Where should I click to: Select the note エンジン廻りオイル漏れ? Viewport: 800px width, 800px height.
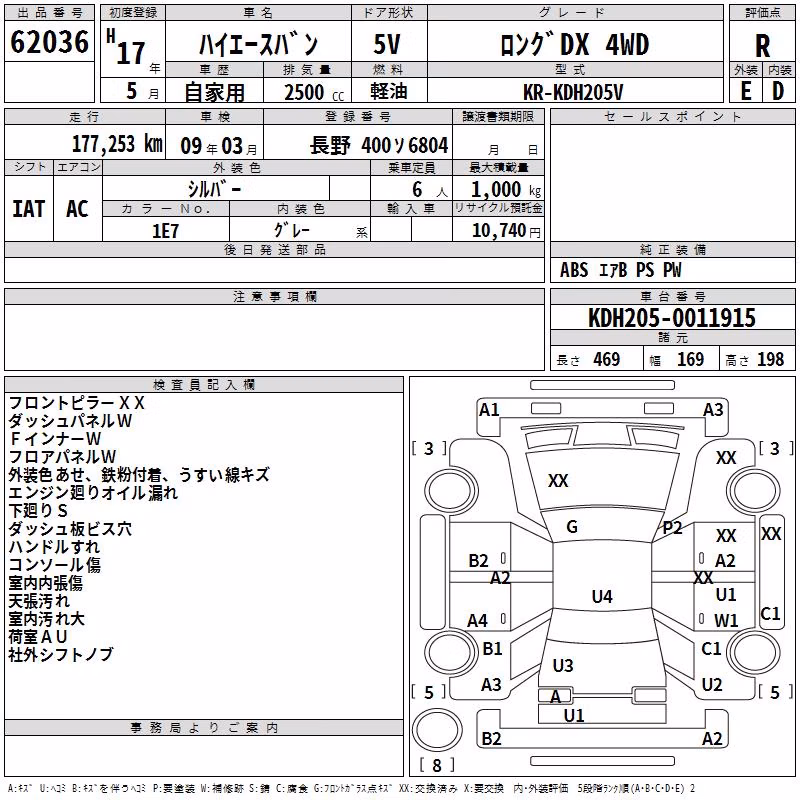click(x=93, y=492)
